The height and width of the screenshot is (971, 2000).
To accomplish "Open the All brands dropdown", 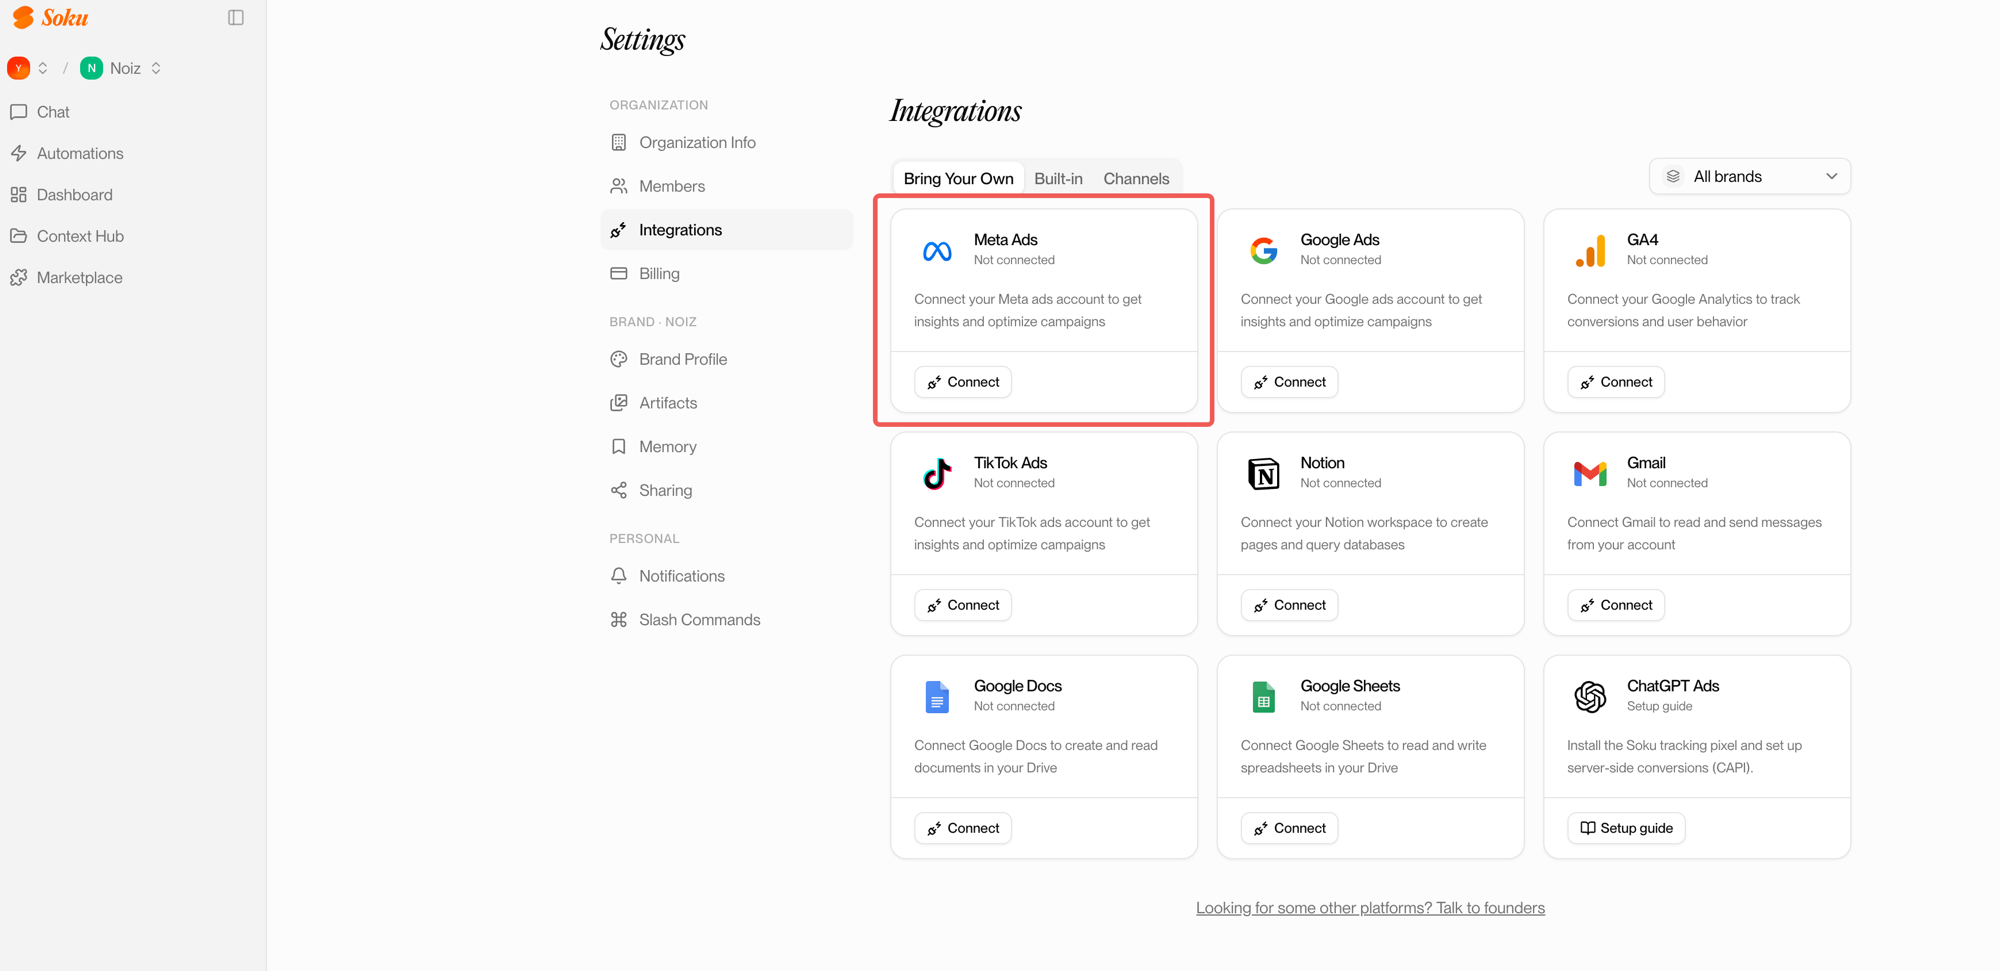I will 1749,176.
